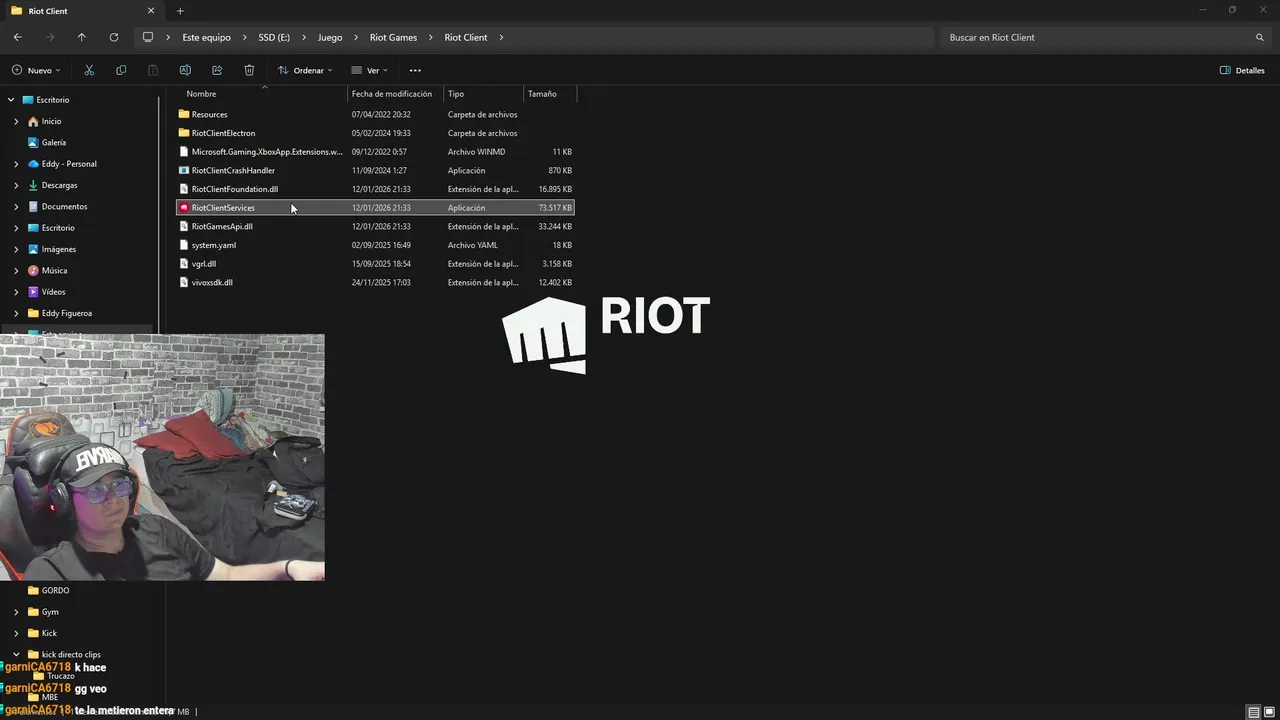Collapse the kick directo clips node
This screenshot has height=720, width=1280.
[16, 654]
